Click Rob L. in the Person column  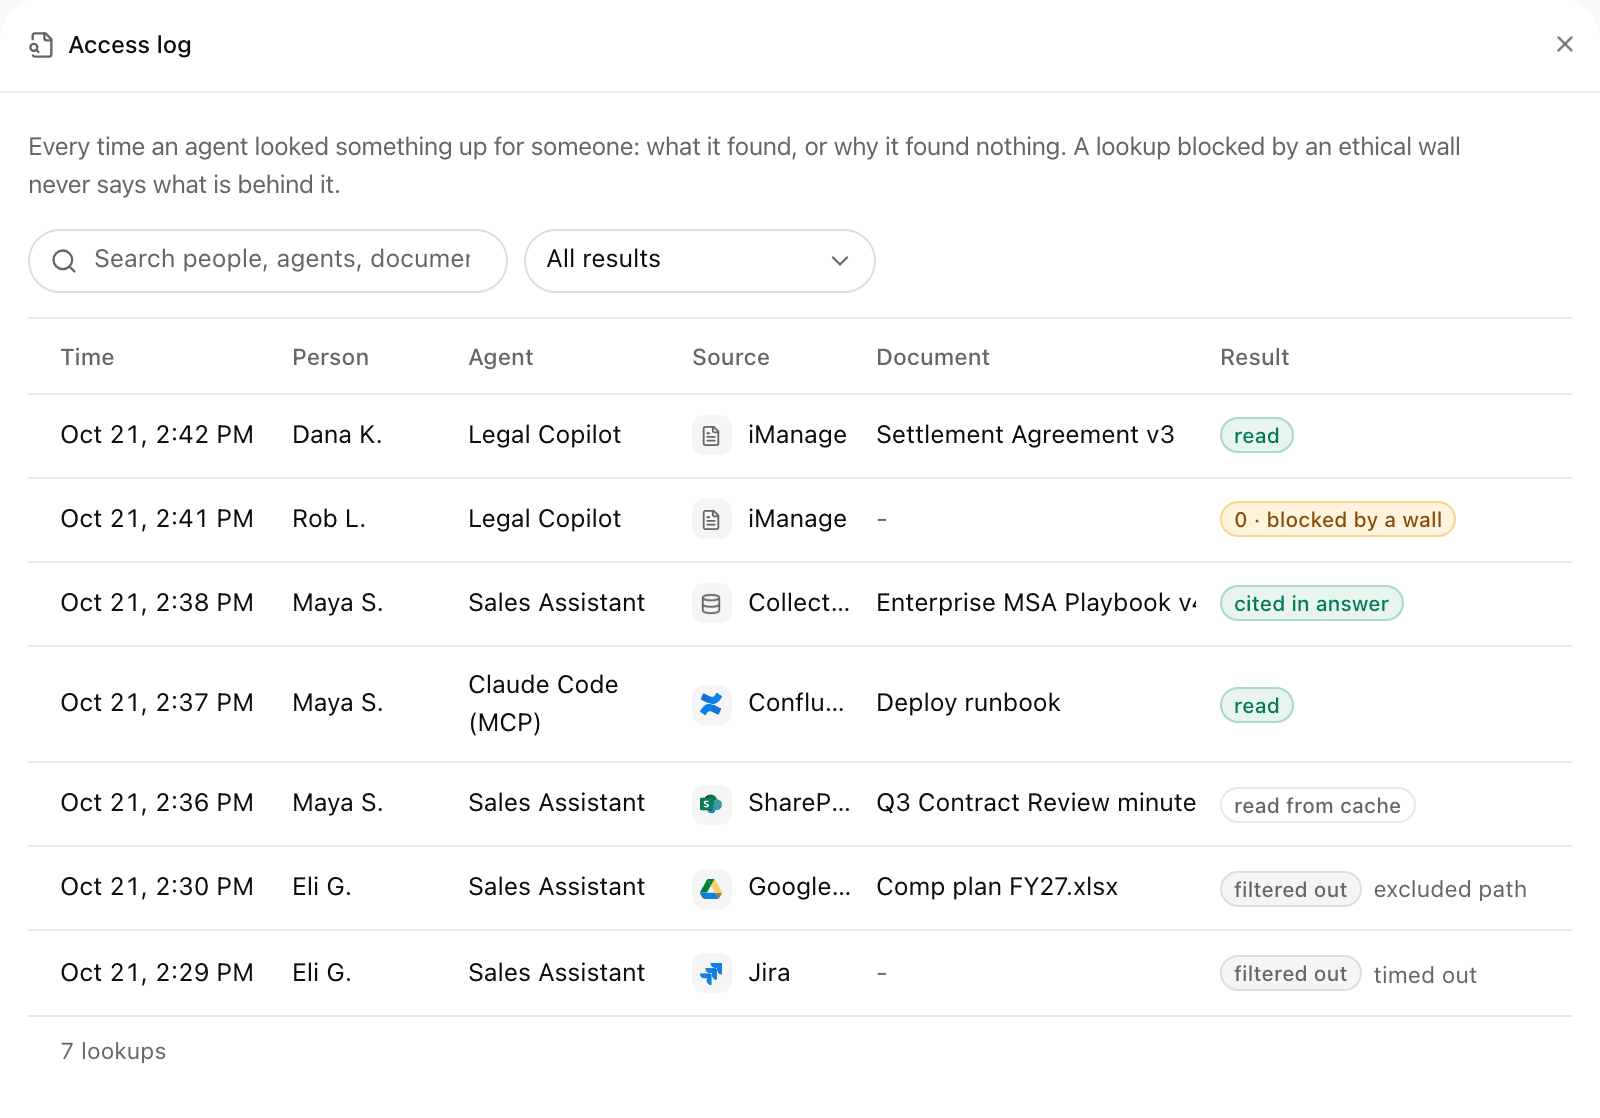(x=329, y=519)
